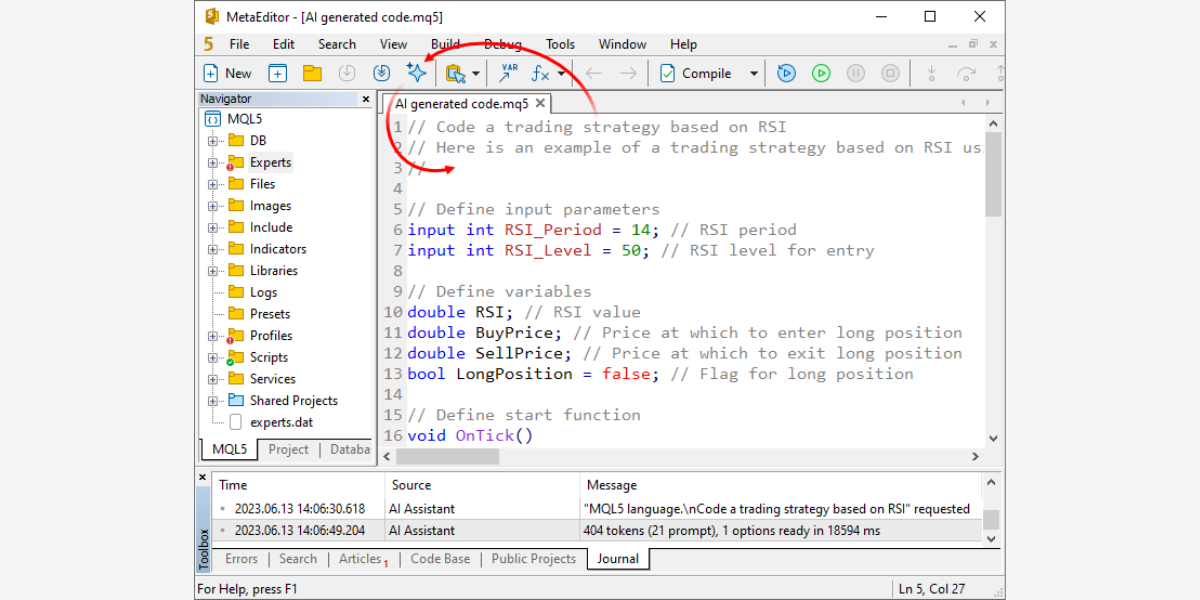
Task: Expand the Include folder node
Action: [212, 228]
